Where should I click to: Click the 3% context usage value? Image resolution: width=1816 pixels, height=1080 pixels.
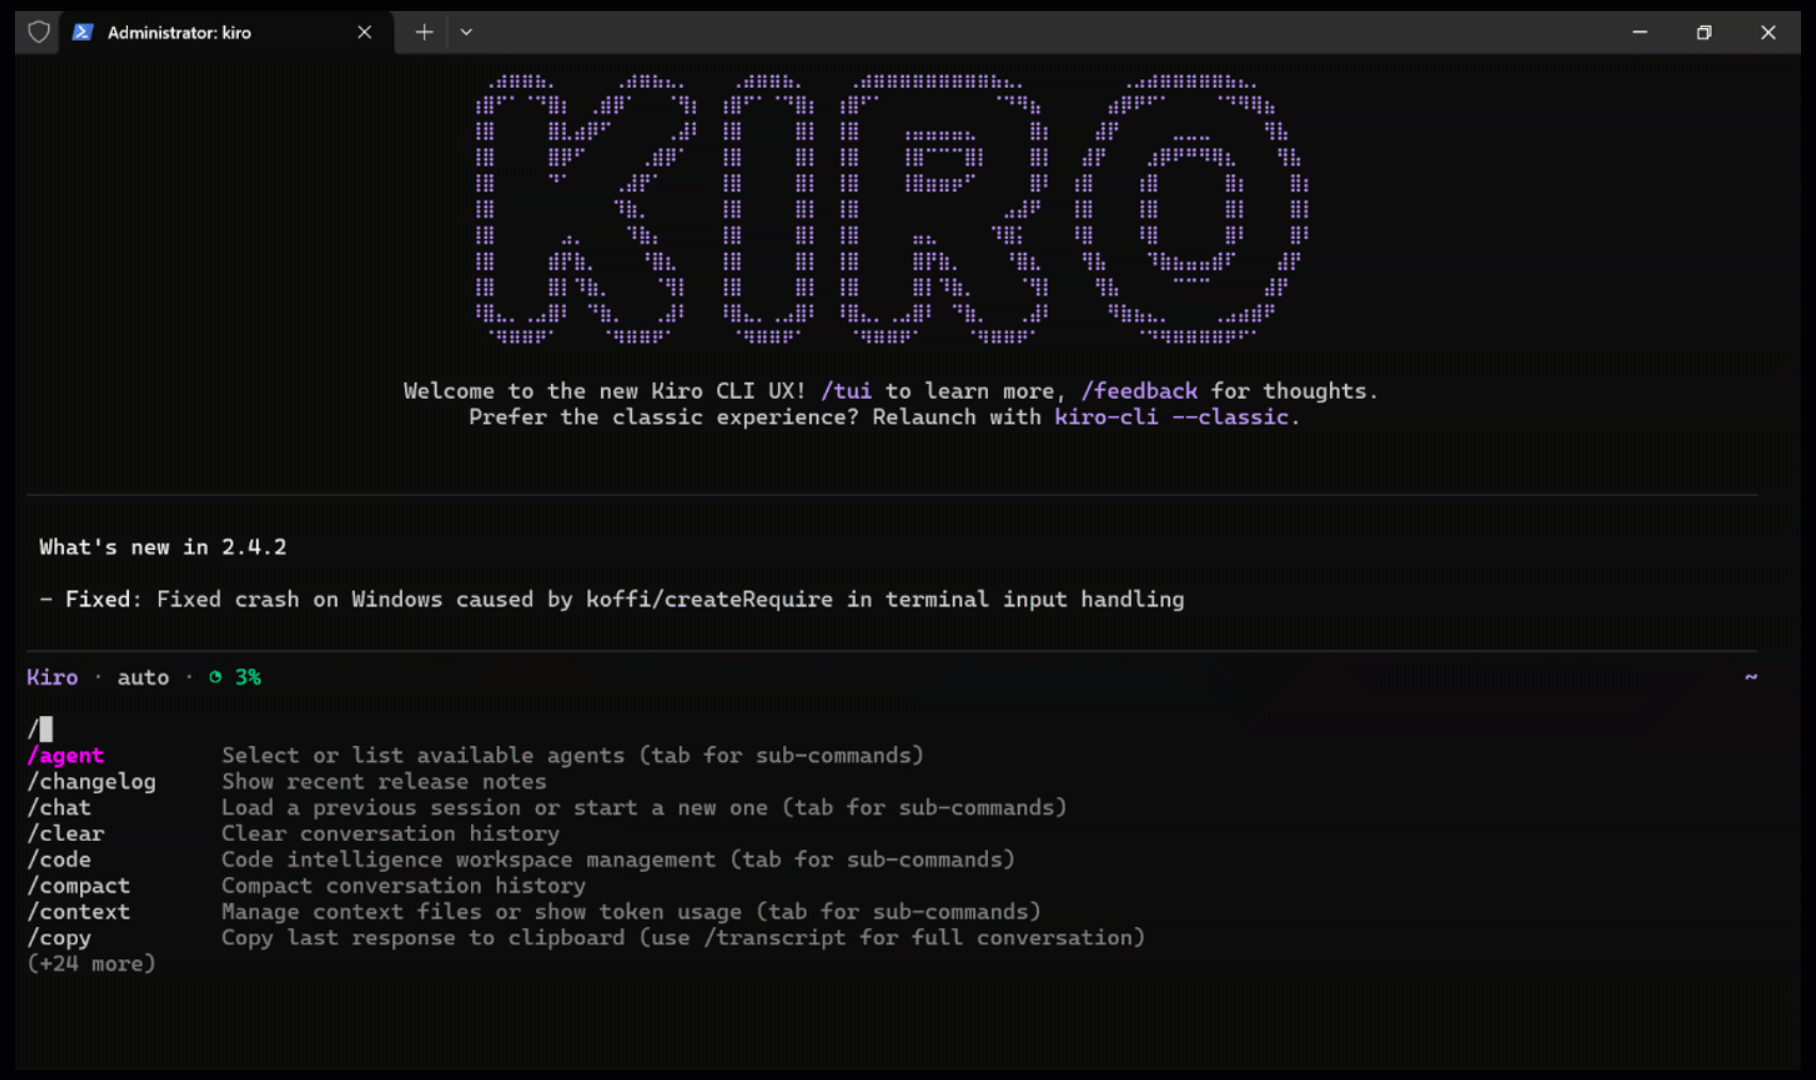click(248, 677)
